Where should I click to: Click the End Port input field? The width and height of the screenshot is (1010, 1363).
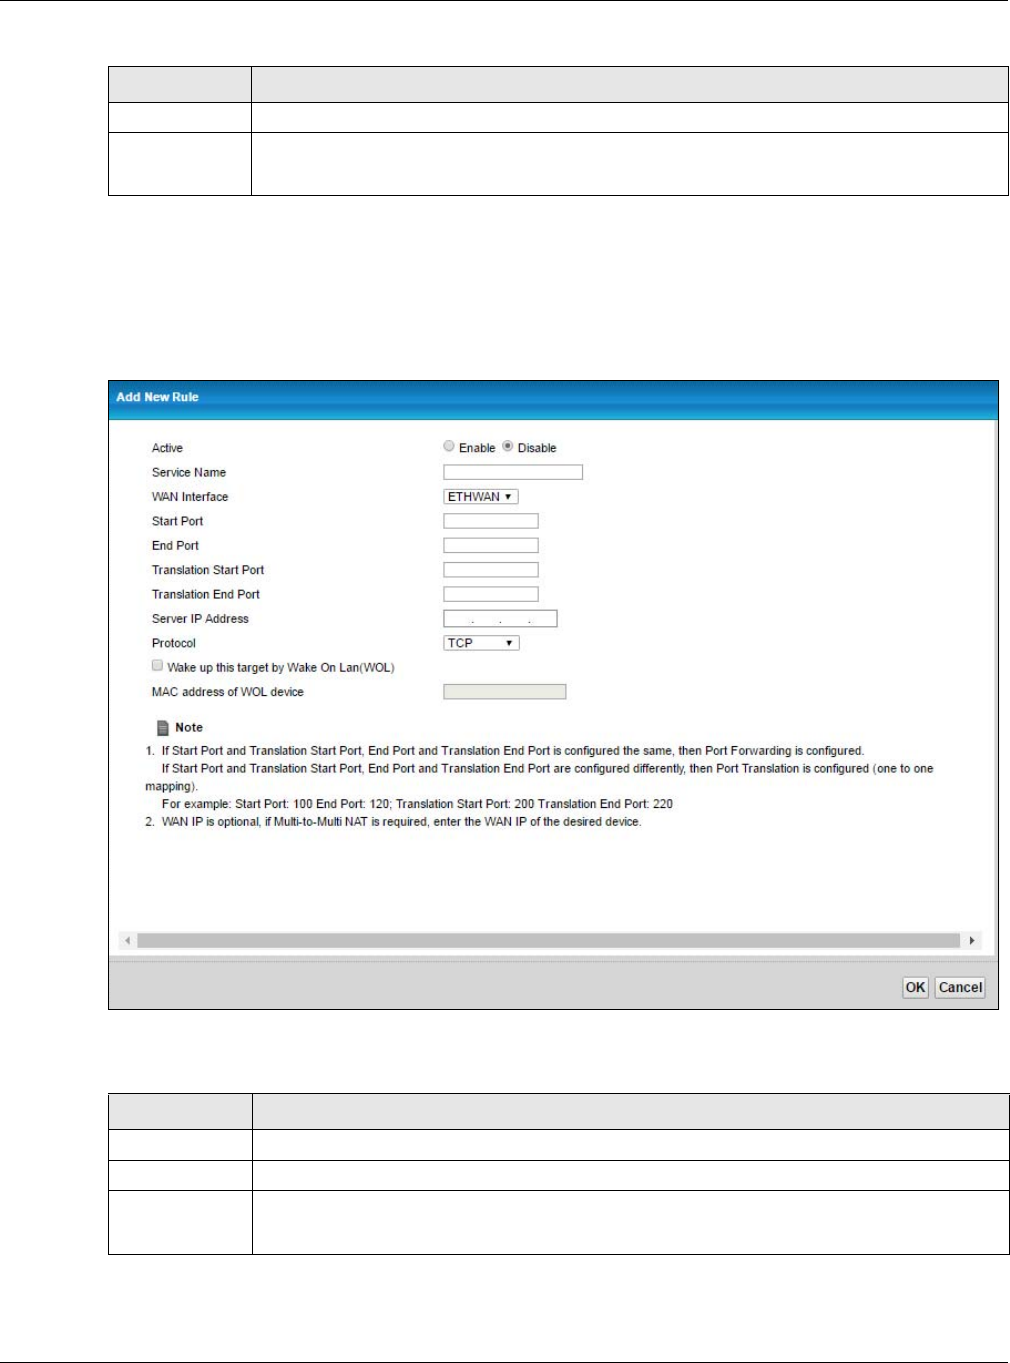(491, 546)
